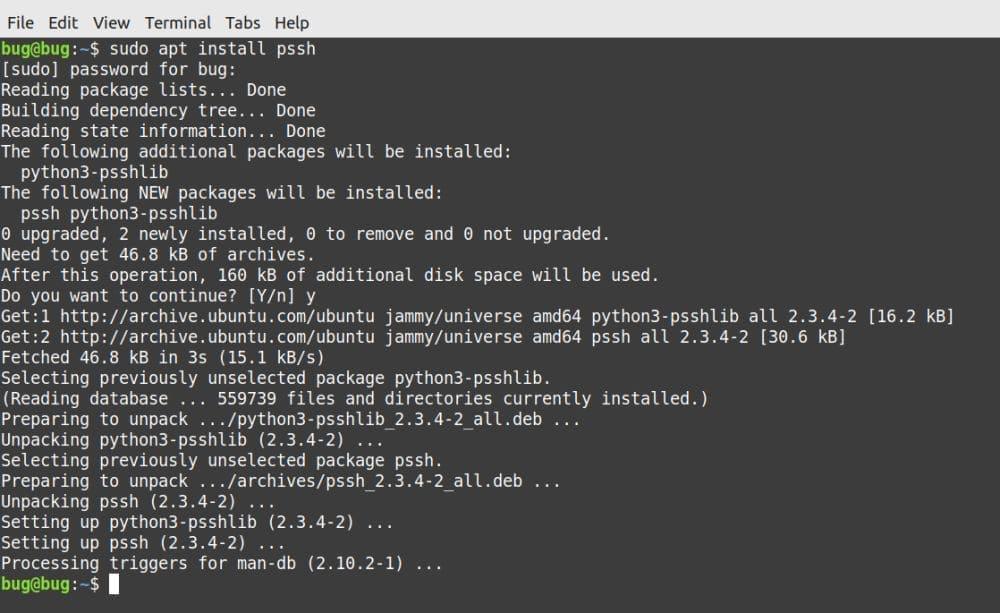Click the 'Processing triggers for man-db' line

point(221,563)
